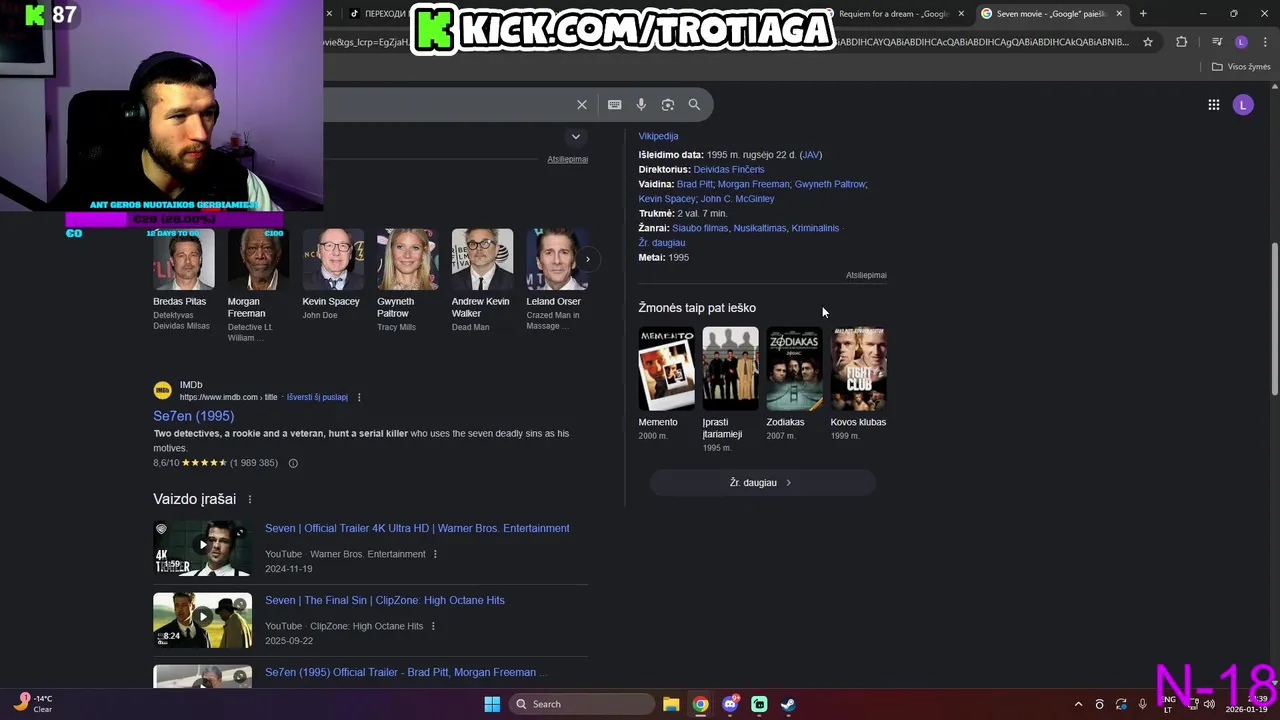Screen dimensions: 1280x720
Task: Start voice search with microphone icon
Action: tap(641, 104)
